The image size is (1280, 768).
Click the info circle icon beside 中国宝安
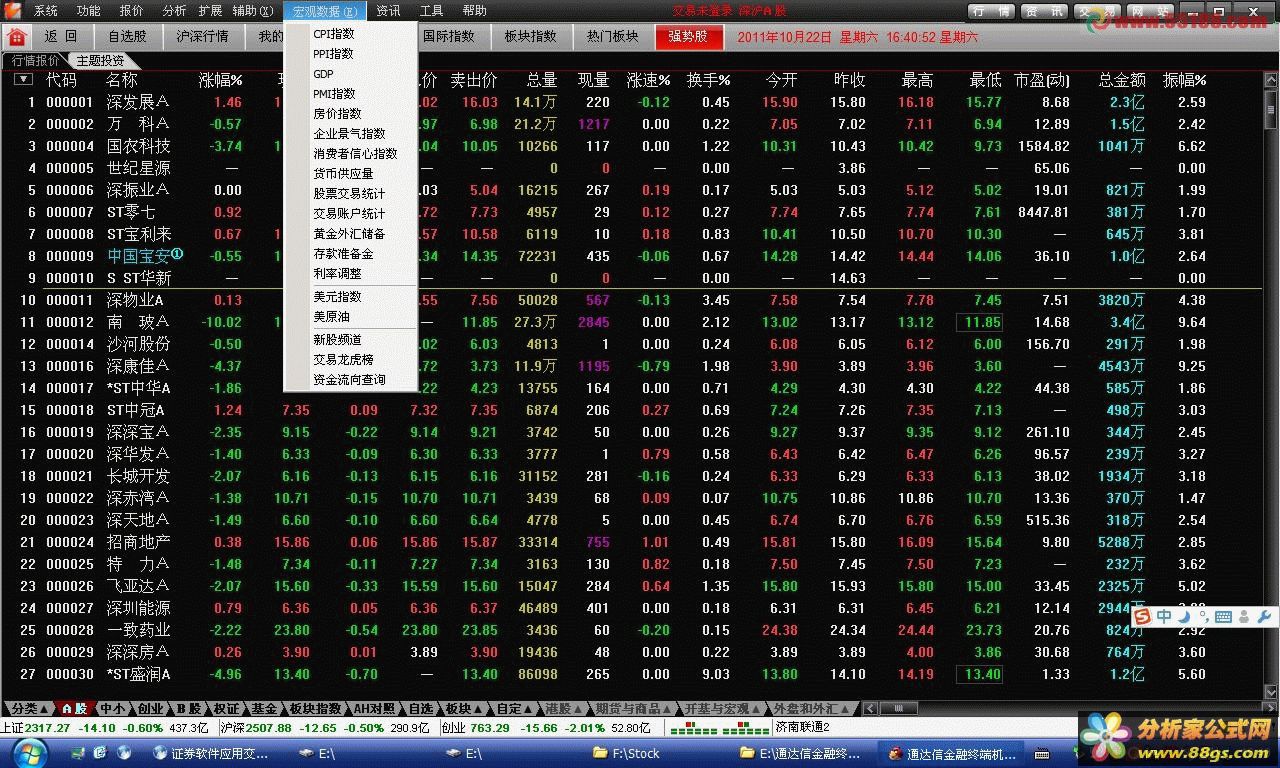click(177, 254)
